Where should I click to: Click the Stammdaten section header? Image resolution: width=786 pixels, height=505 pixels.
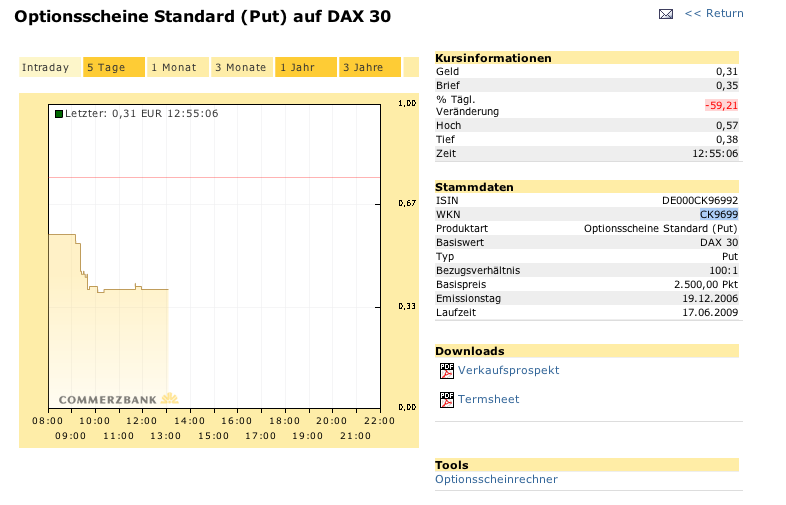(475, 187)
